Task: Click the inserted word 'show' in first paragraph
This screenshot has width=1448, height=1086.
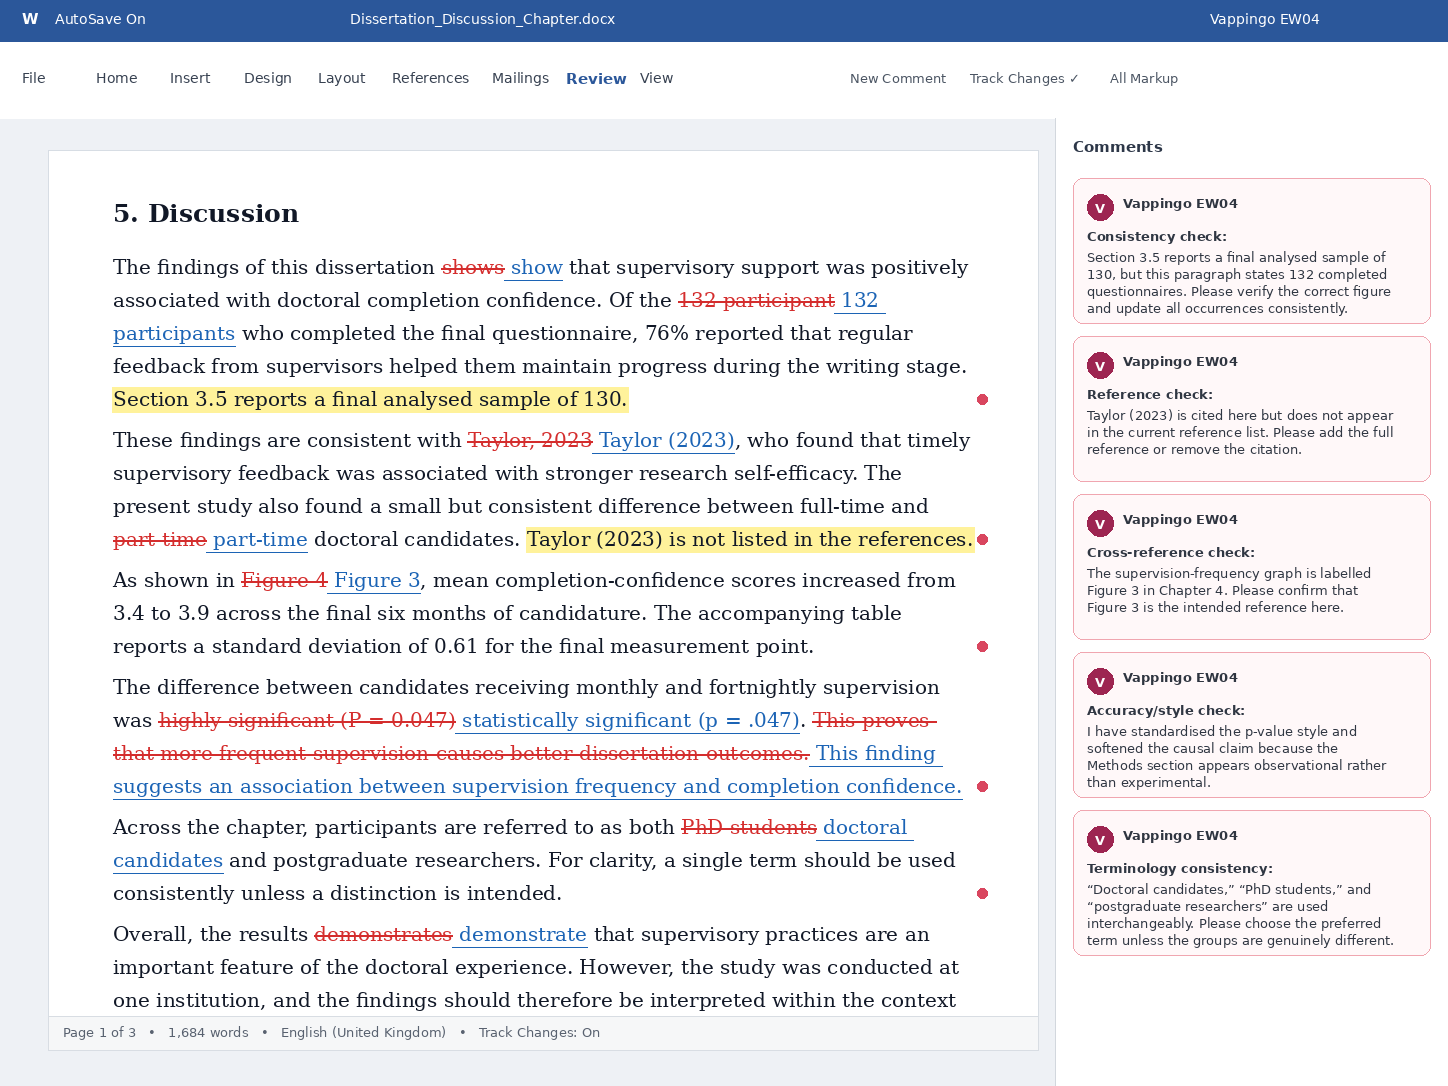Action: coord(536,268)
